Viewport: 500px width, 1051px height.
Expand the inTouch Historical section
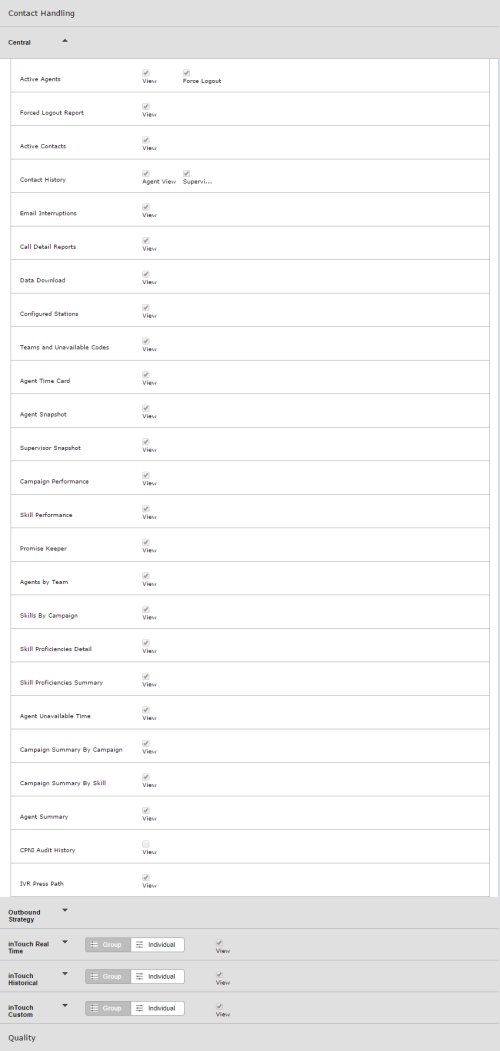[65, 973]
